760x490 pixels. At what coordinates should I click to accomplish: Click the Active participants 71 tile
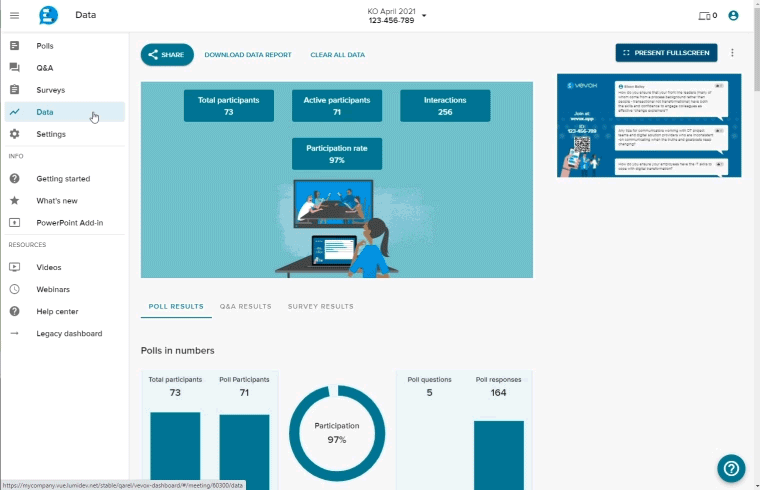(x=337, y=106)
